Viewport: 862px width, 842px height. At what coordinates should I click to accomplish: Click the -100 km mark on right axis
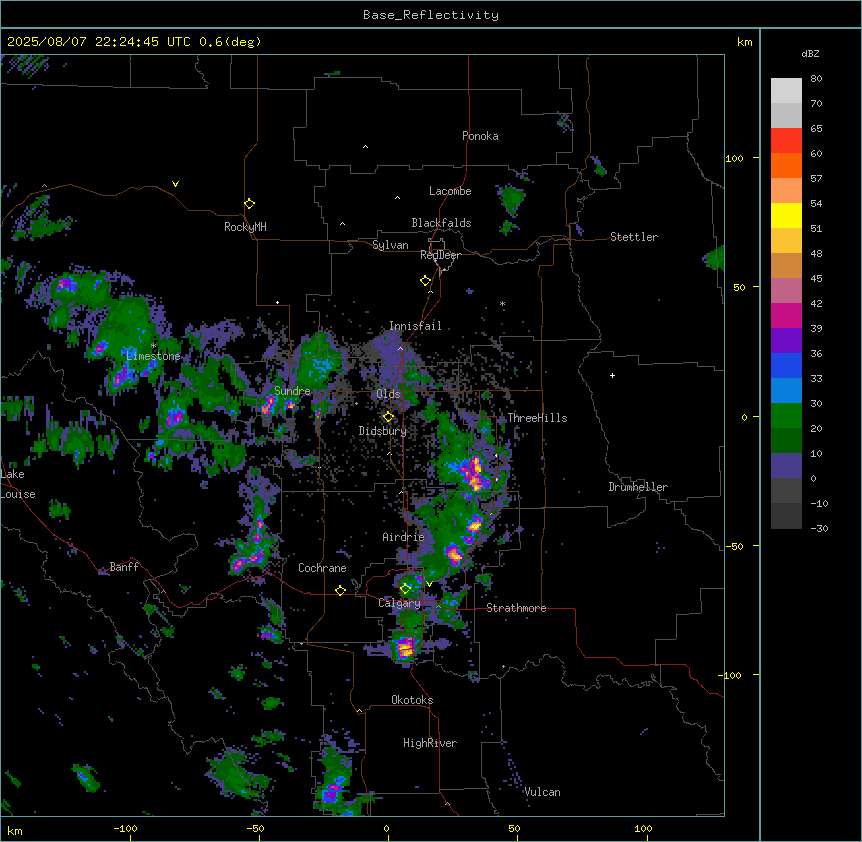[x=732, y=675]
